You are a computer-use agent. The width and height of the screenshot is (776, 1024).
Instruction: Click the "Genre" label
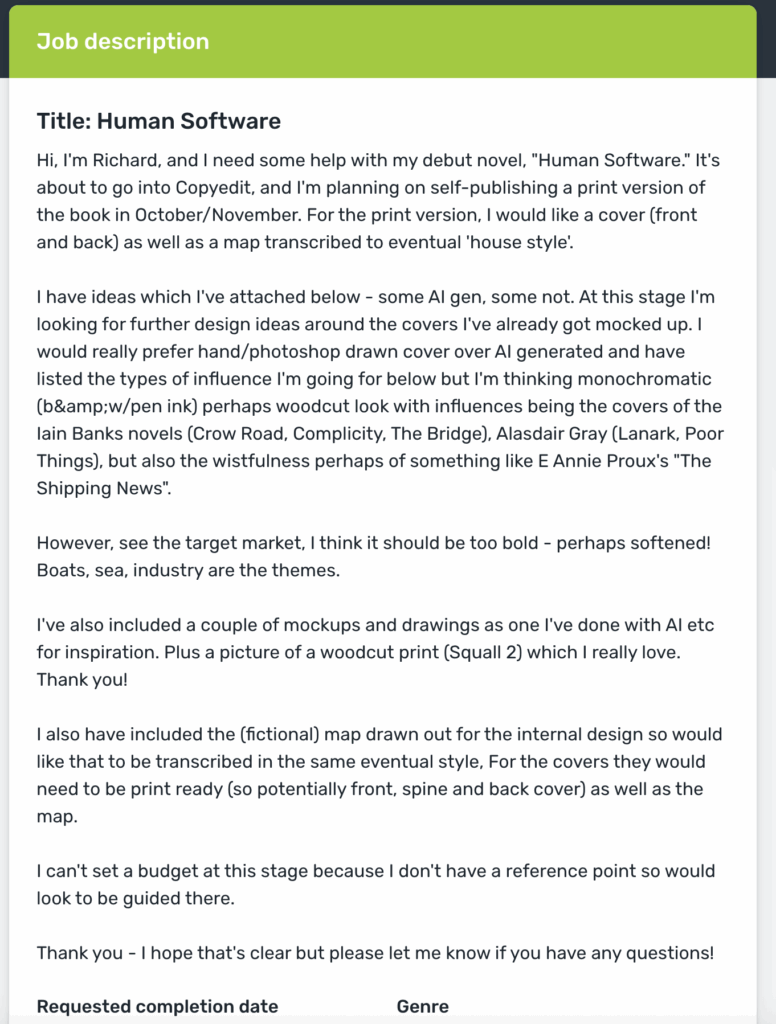click(422, 1006)
